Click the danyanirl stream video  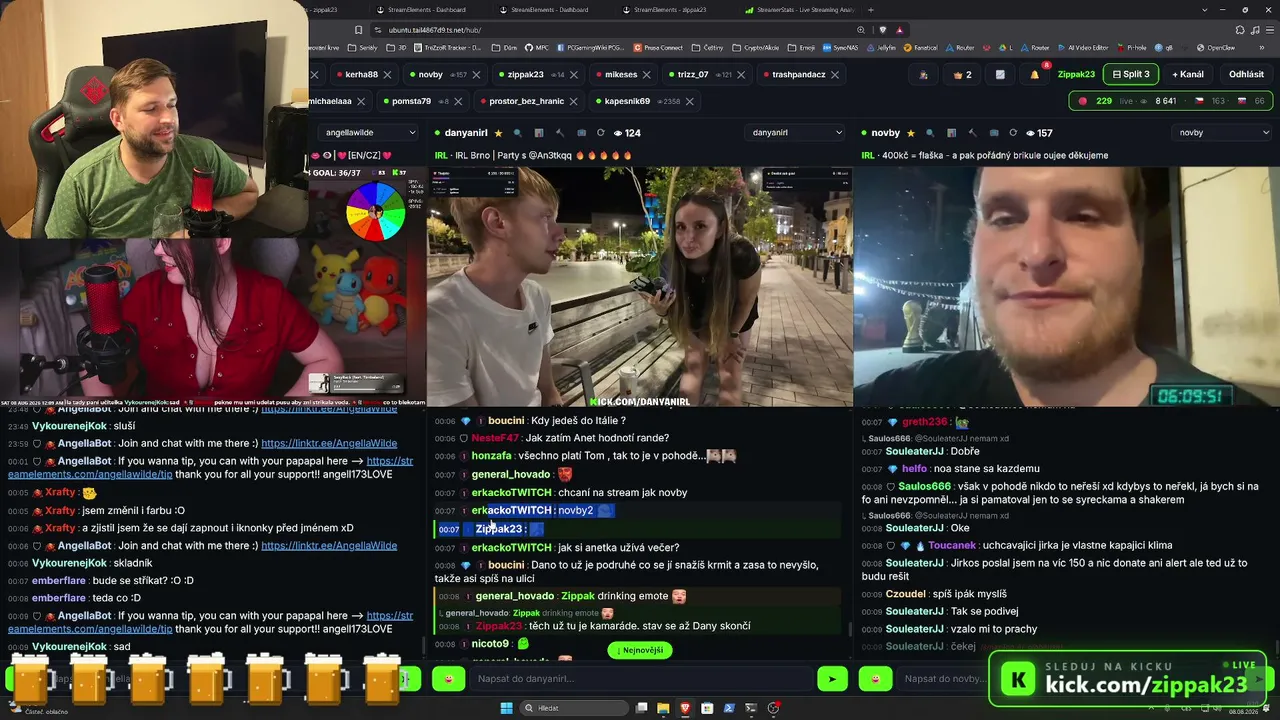click(640, 286)
